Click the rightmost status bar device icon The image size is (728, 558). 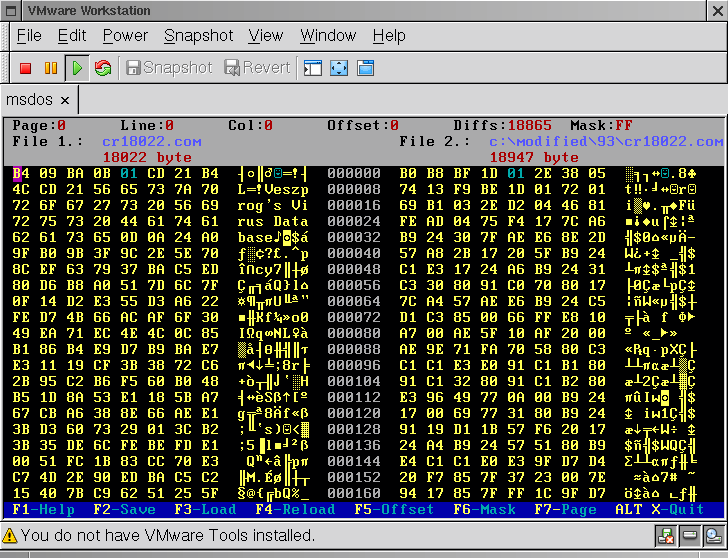point(713,536)
